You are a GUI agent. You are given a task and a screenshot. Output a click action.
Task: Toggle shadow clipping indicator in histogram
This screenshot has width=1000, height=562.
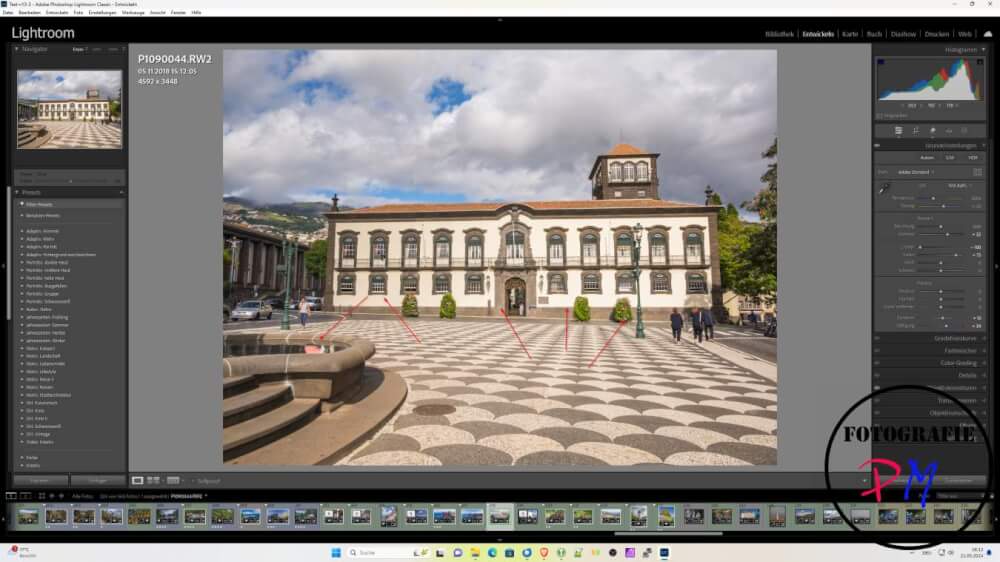881,62
